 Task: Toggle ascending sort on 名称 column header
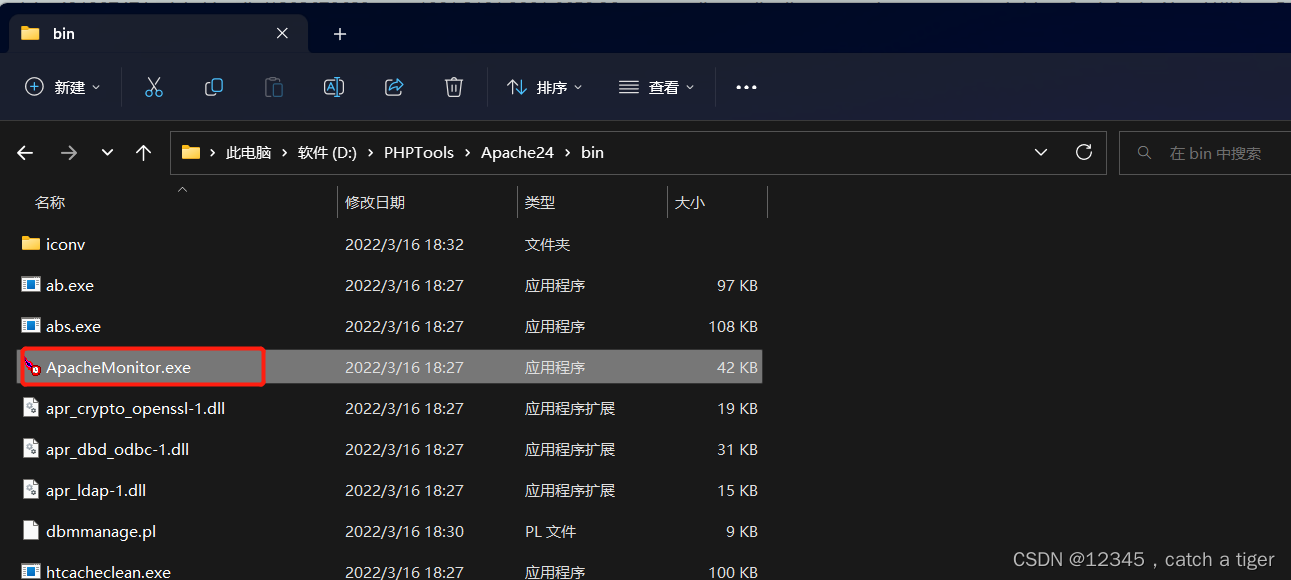(x=50, y=201)
